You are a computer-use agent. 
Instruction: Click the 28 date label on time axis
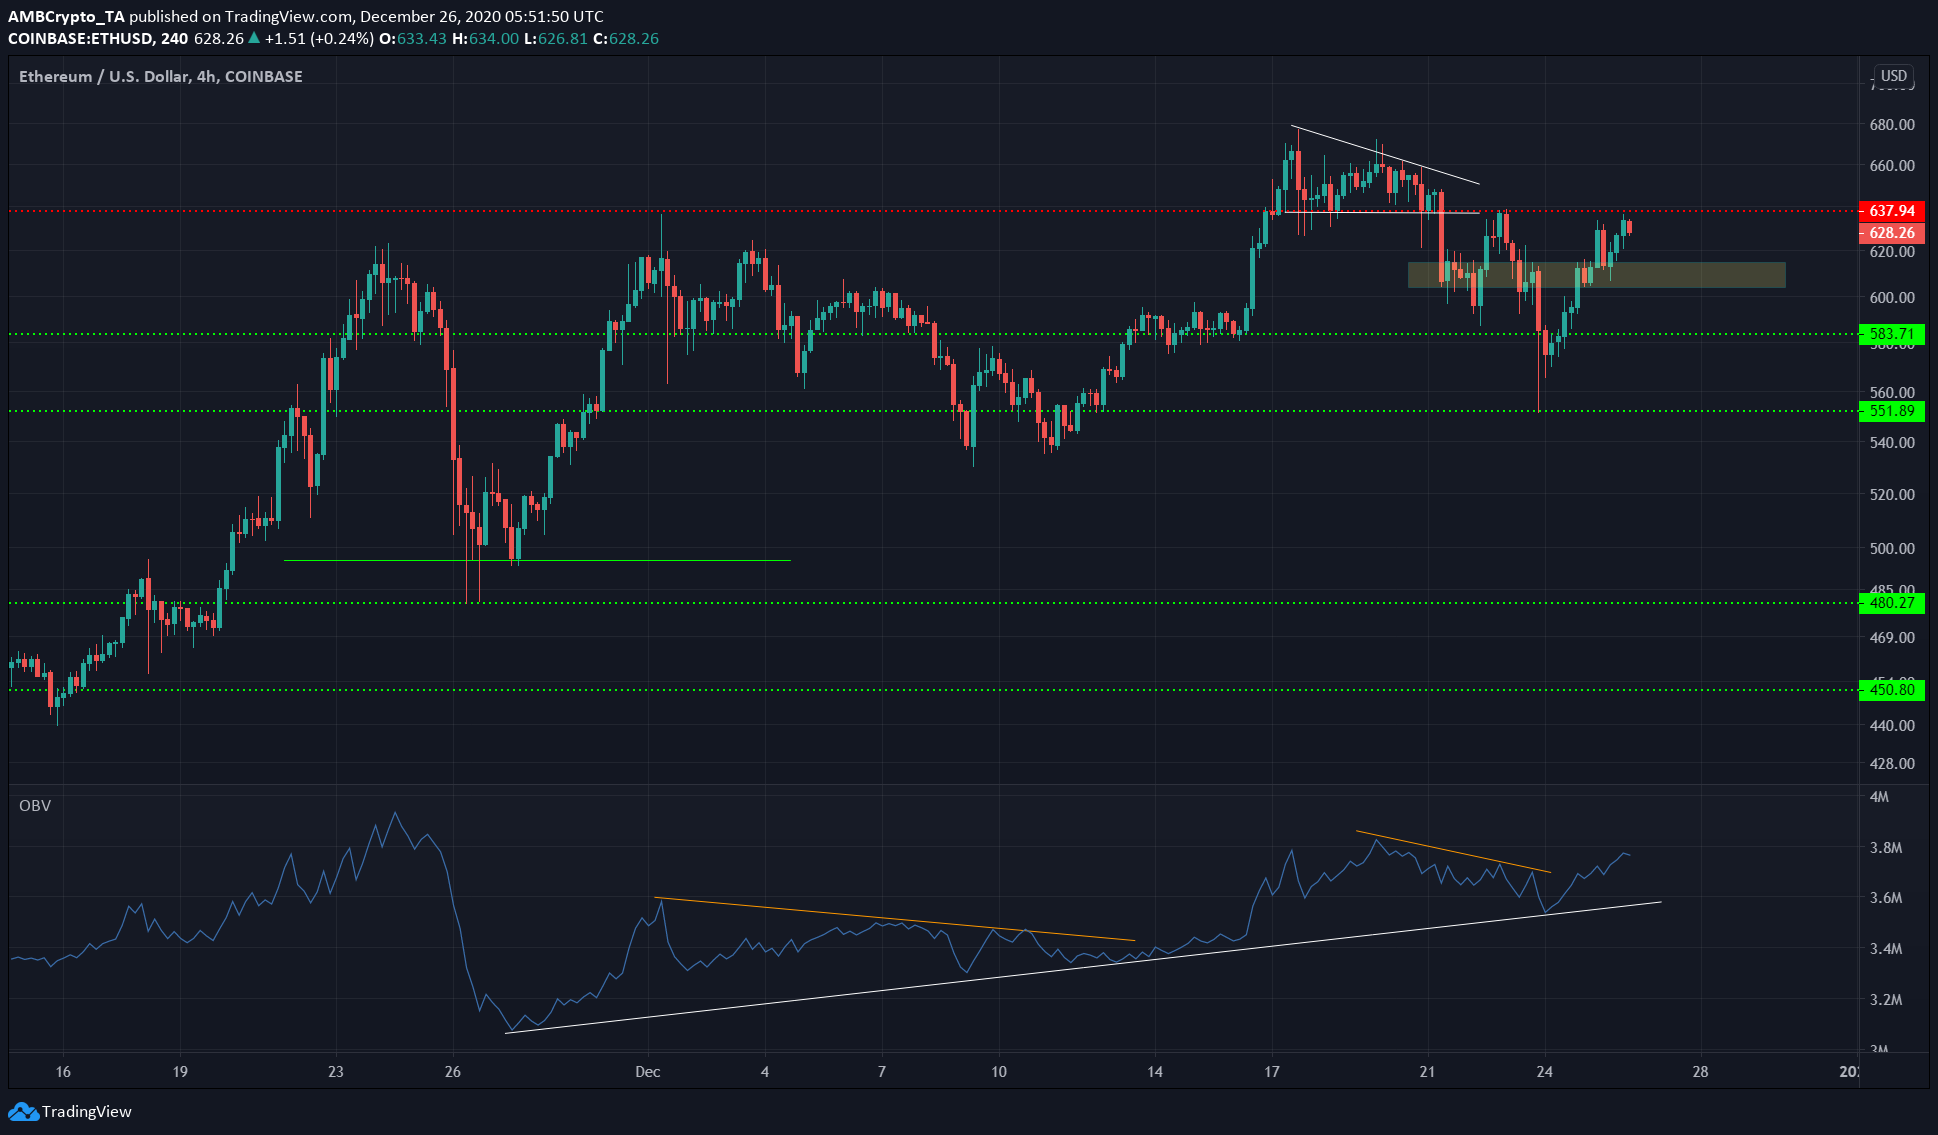pos(1701,1072)
